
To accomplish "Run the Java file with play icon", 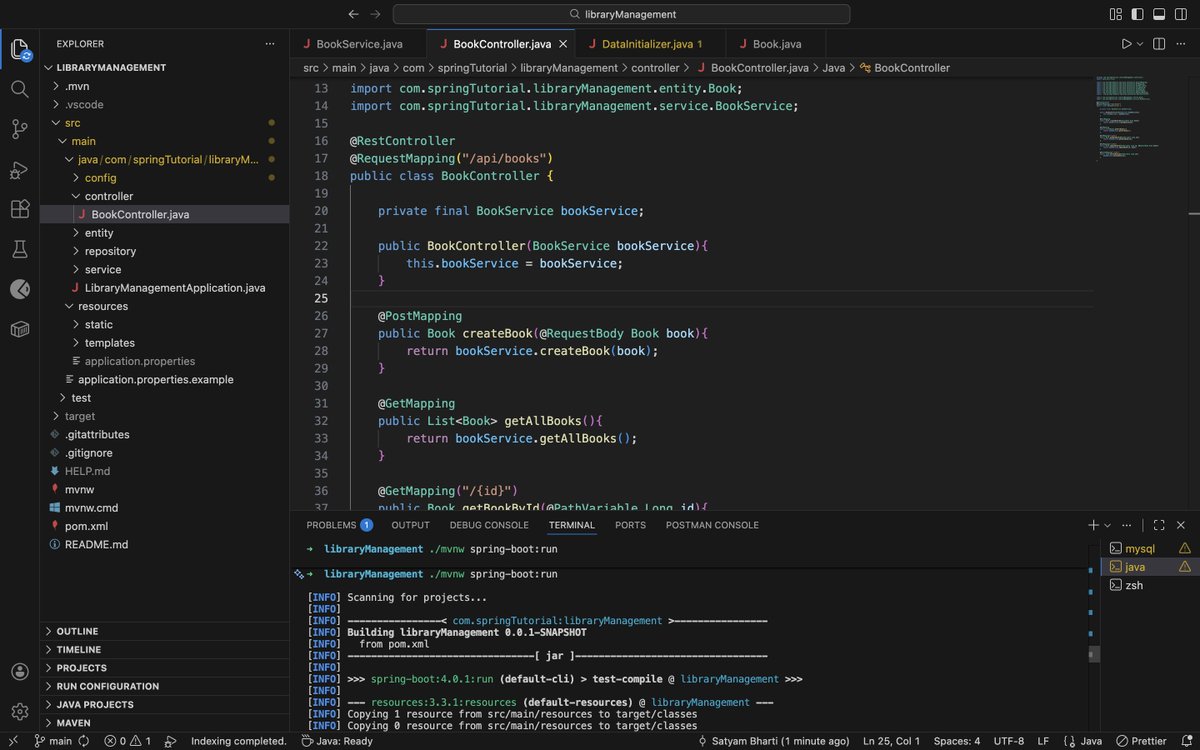I will [x=1126, y=44].
